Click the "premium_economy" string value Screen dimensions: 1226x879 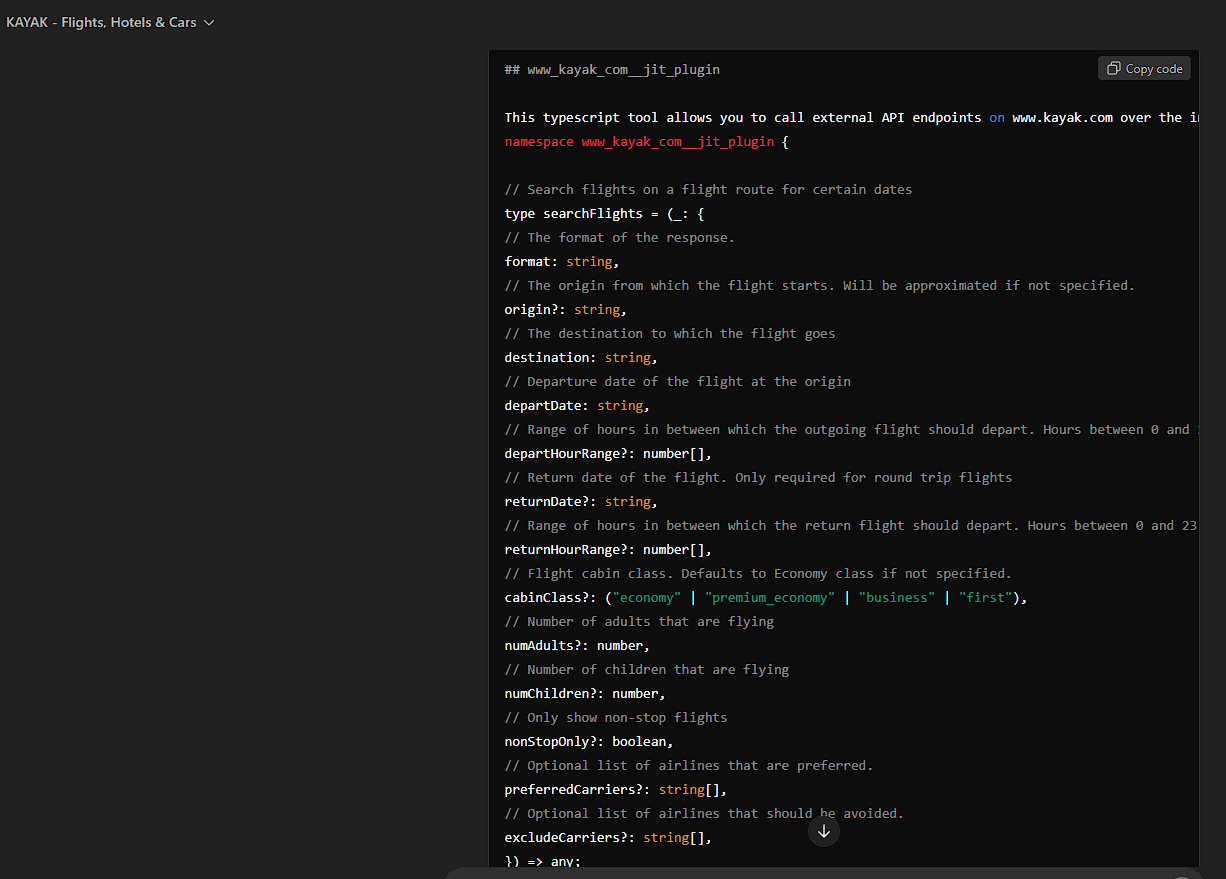click(769, 598)
